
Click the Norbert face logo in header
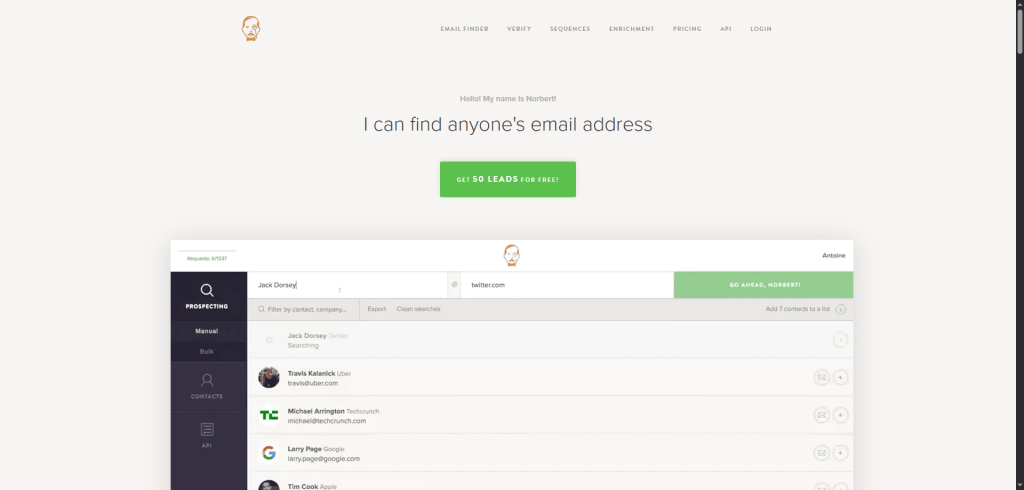click(x=251, y=29)
